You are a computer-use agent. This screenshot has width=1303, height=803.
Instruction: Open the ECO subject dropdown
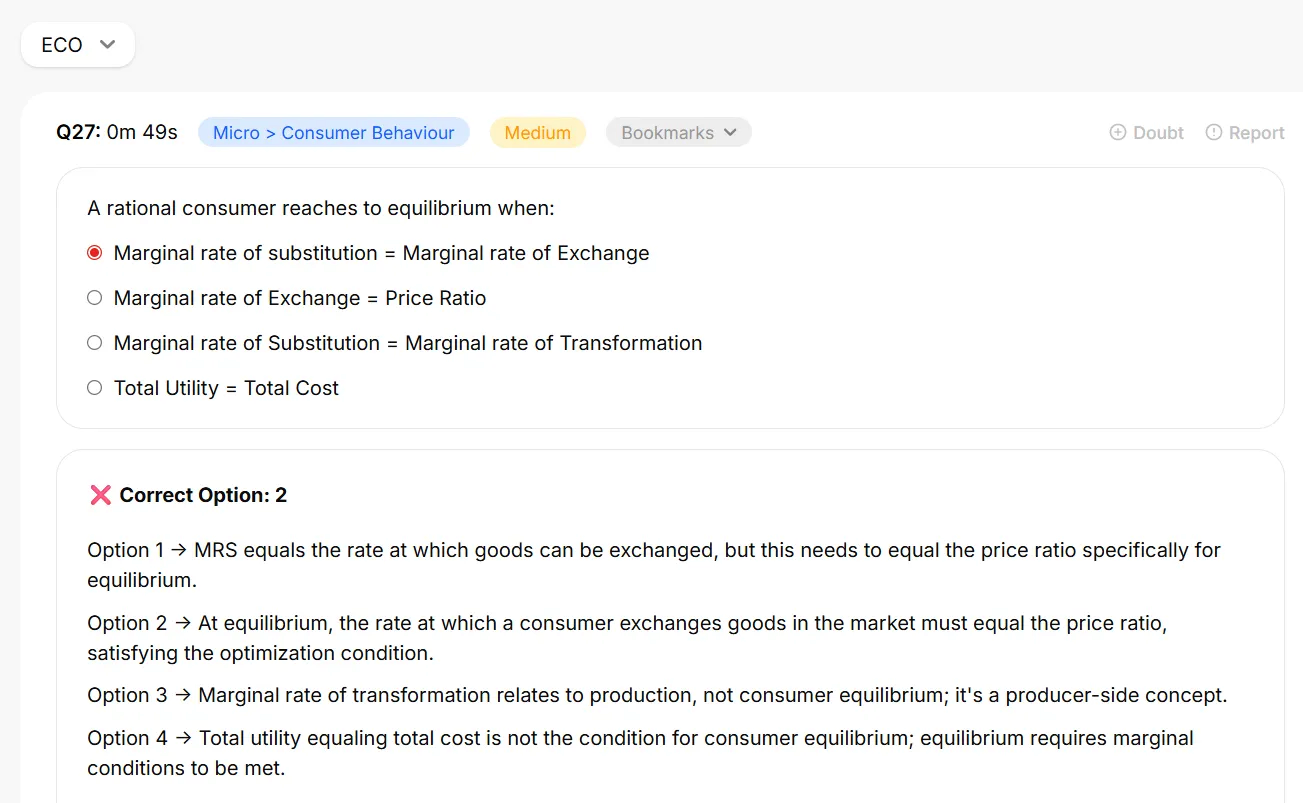pyautogui.click(x=78, y=44)
